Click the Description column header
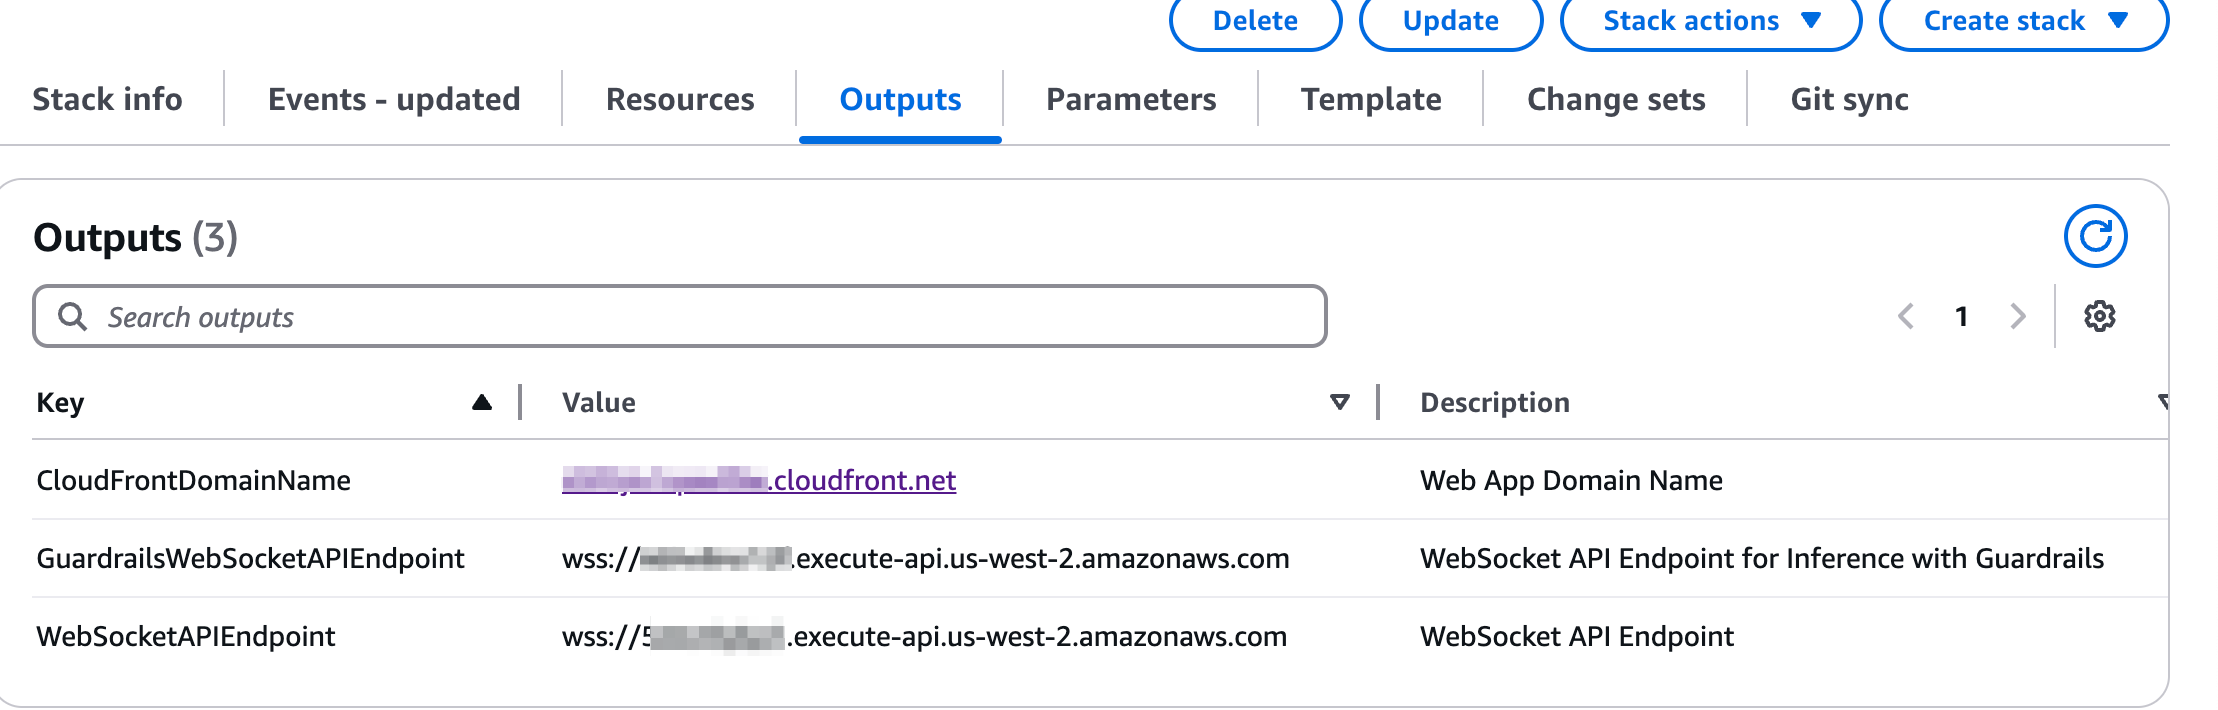Screen dimensions: 2218x710 tap(1495, 402)
